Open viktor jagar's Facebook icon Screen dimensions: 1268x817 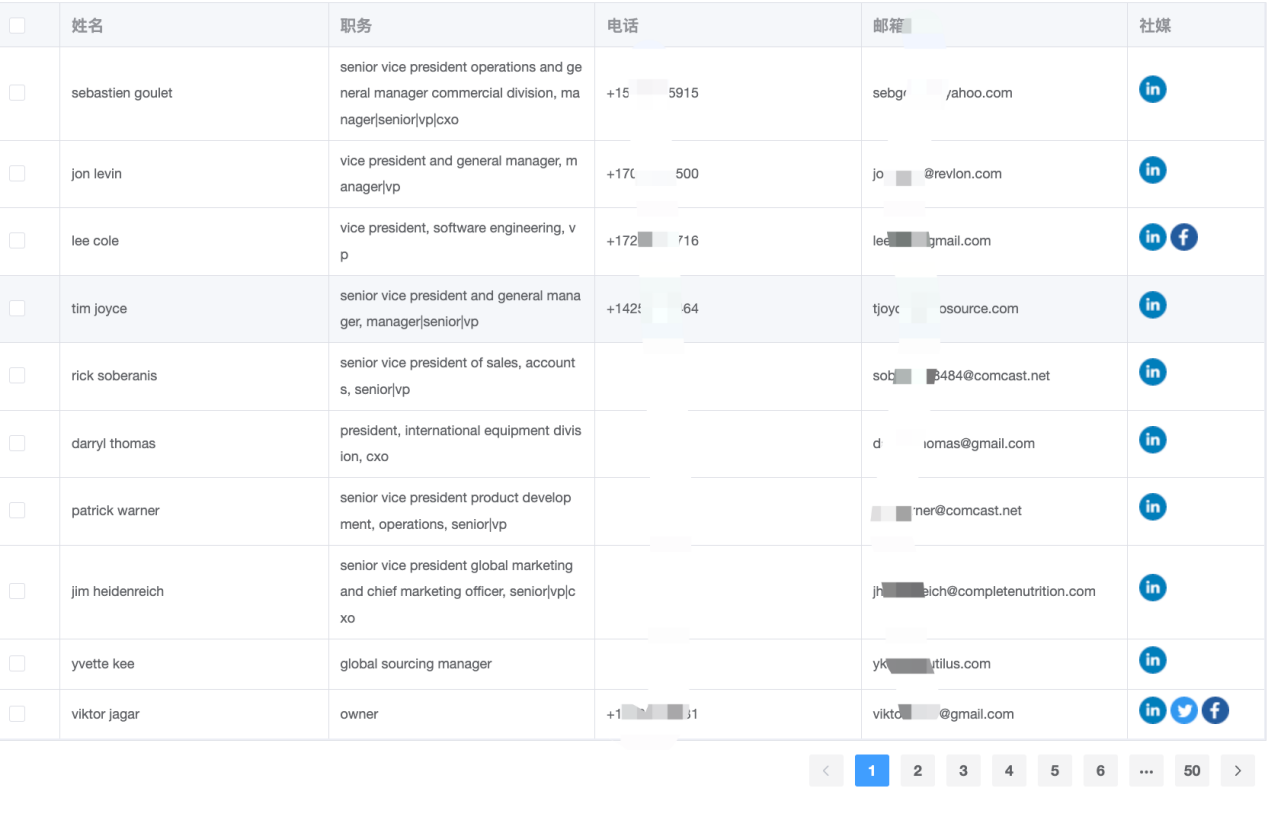pyautogui.click(x=1215, y=710)
